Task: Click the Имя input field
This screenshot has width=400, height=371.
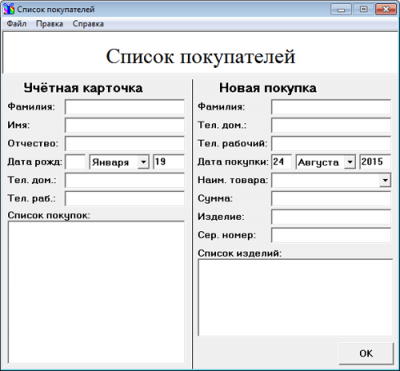Action: [x=125, y=126]
